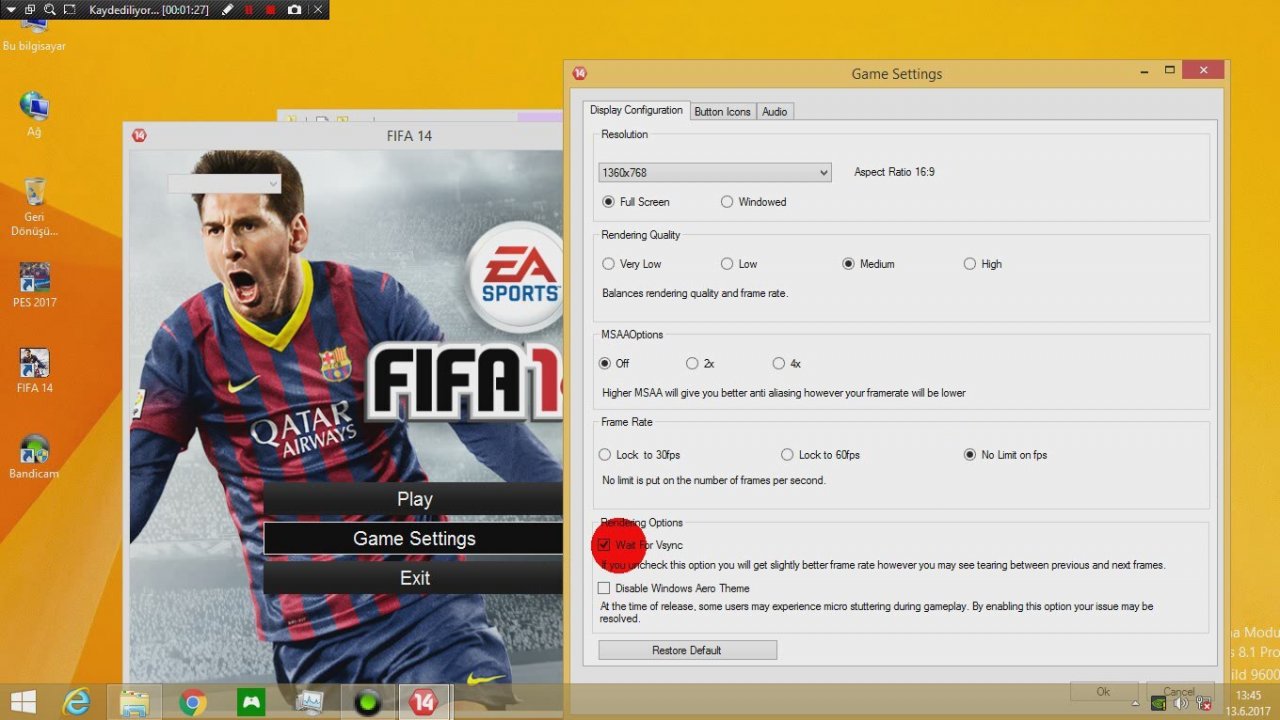
Task: Click Exit in the FIFA 14 launcher
Action: click(x=414, y=578)
